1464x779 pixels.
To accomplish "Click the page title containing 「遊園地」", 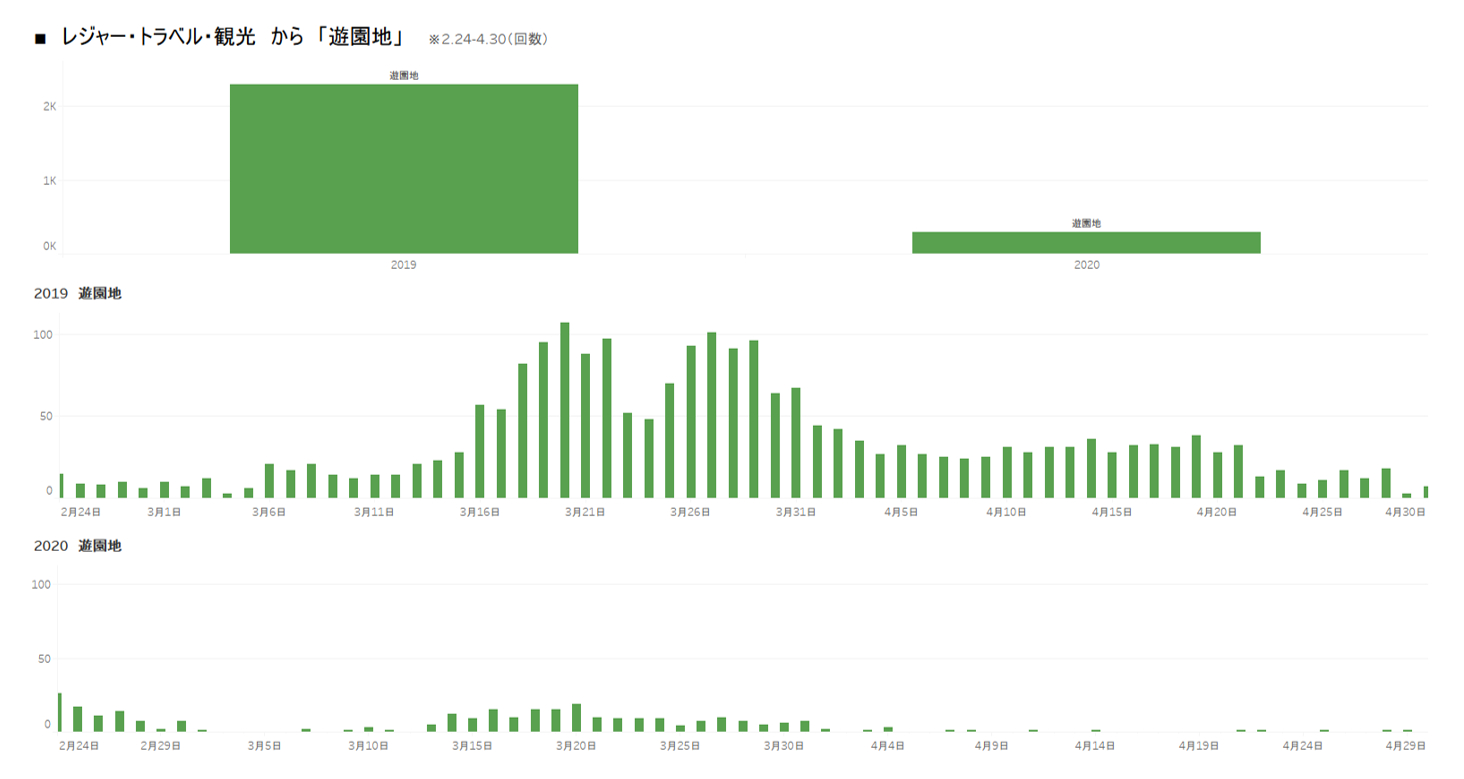I will [232, 38].
